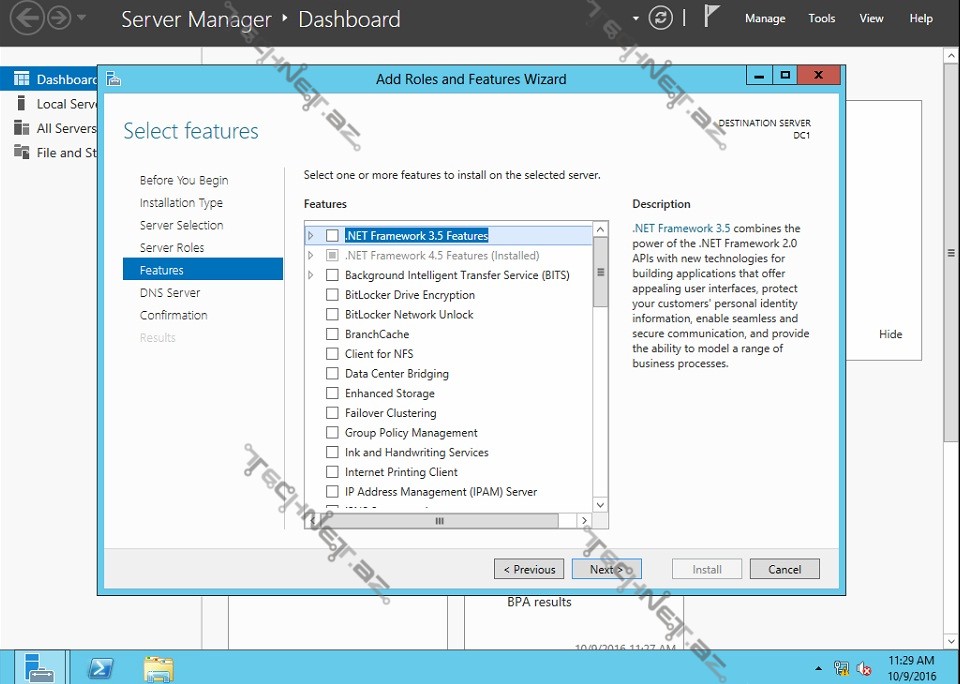960x684 pixels.
Task: Tick the Group Policy Management checkbox
Action: pyautogui.click(x=332, y=433)
